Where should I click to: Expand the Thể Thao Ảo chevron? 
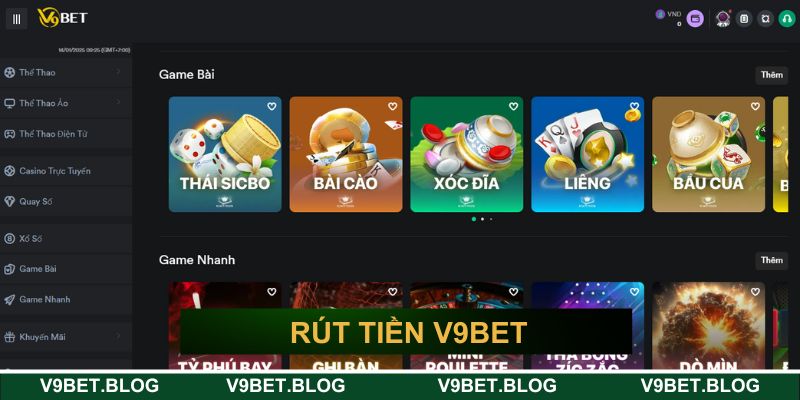pyautogui.click(x=118, y=103)
